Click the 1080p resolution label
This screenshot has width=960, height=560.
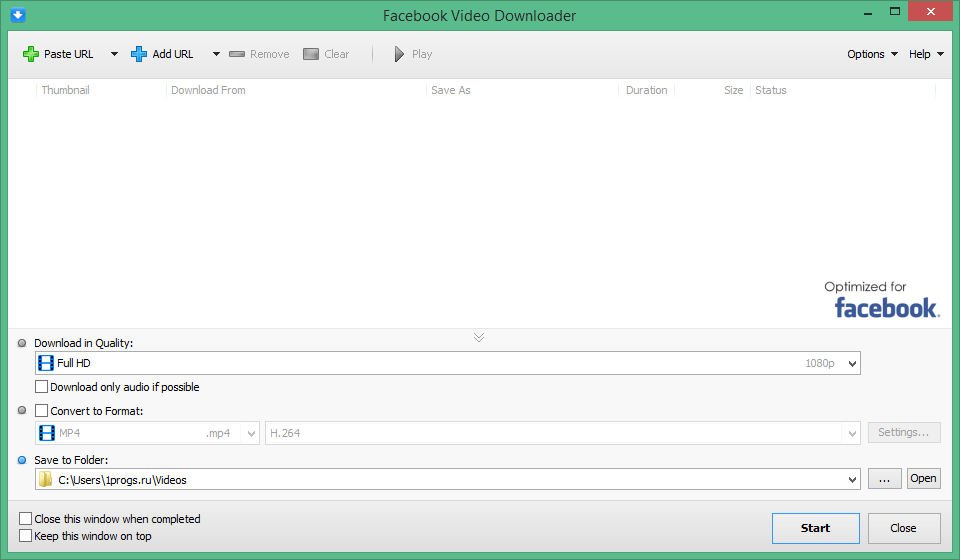[x=820, y=364]
